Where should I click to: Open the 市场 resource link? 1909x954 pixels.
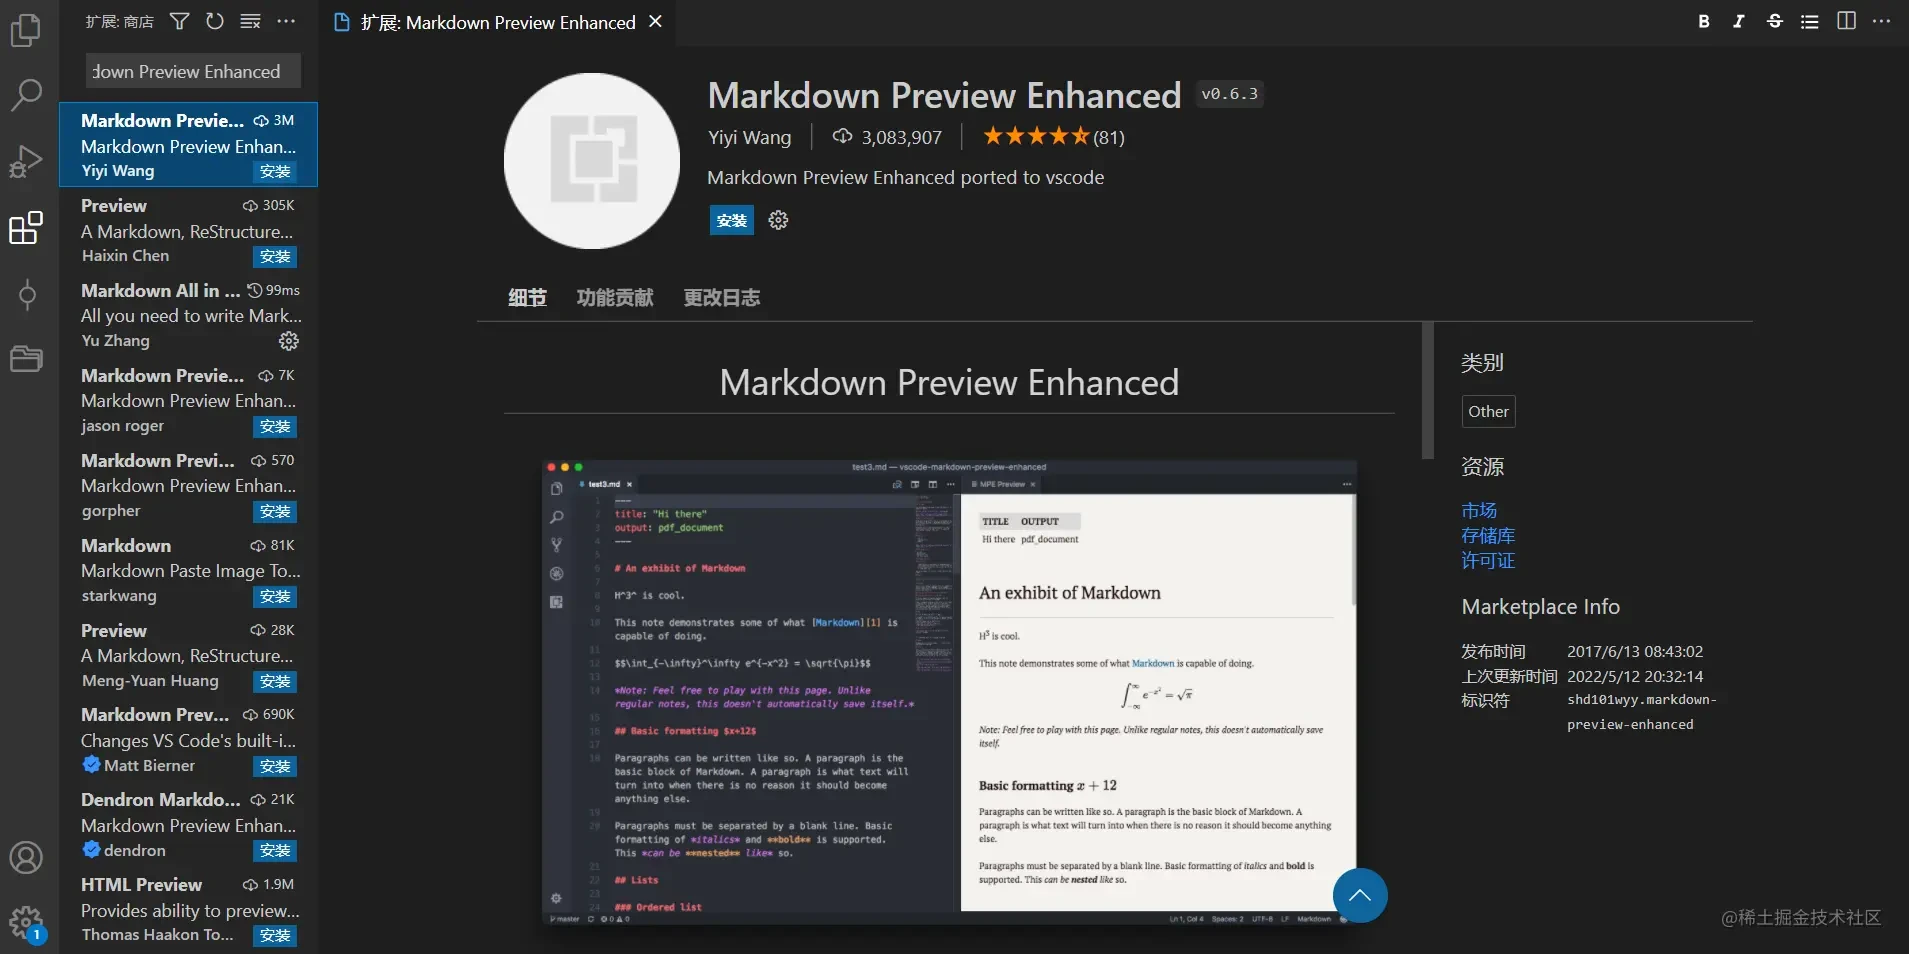coord(1479,510)
